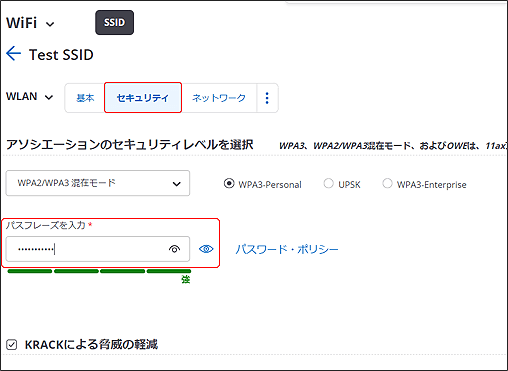Select the WPA3-Enterprise radio option
The image size is (508, 371).
387,183
